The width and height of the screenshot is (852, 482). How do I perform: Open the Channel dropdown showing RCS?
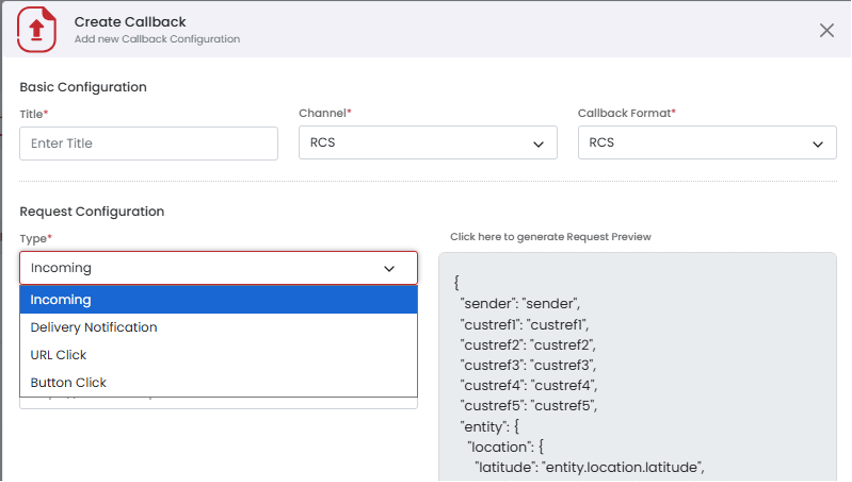tap(428, 142)
